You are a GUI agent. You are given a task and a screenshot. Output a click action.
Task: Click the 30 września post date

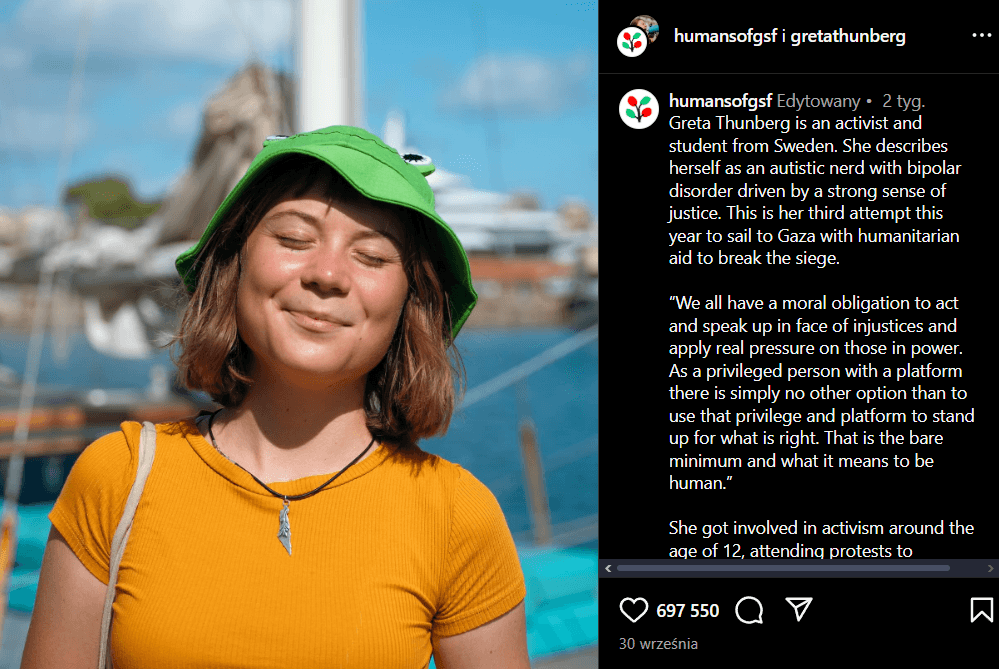point(658,644)
